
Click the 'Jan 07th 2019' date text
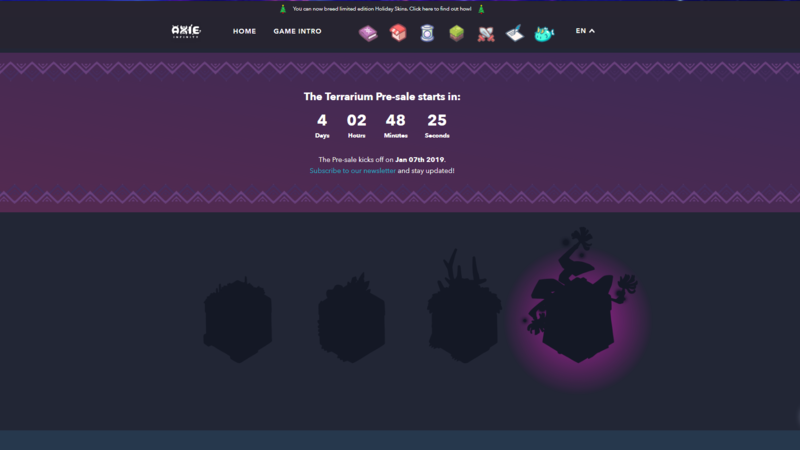click(x=419, y=160)
